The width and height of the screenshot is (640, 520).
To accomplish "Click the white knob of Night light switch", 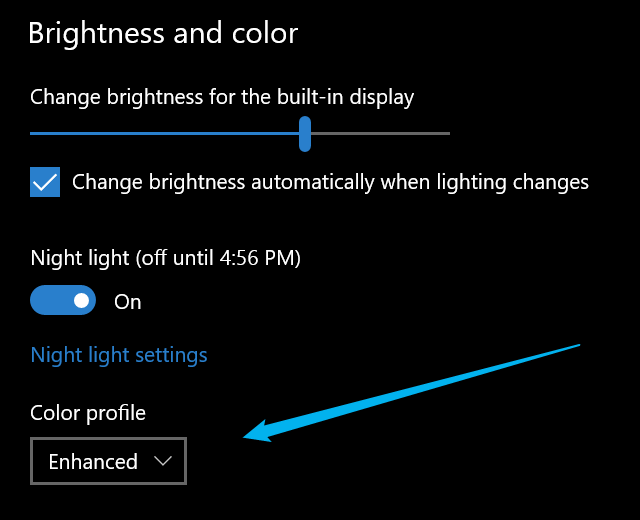I will (x=80, y=301).
